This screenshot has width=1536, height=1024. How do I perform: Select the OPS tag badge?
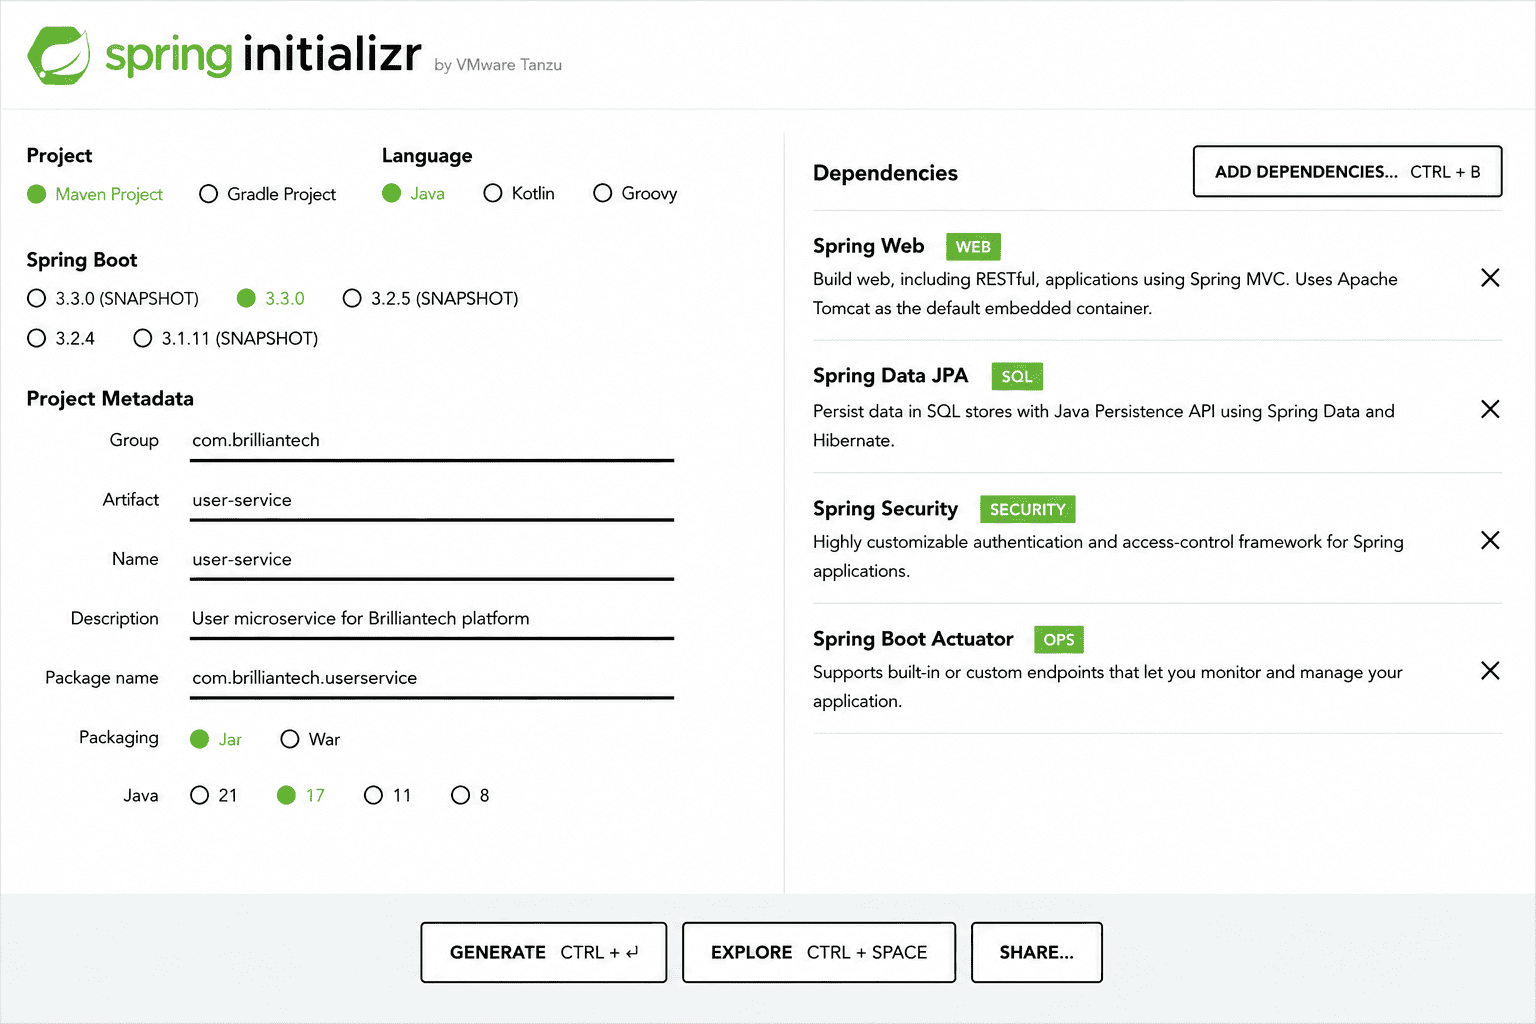pyautogui.click(x=1059, y=640)
